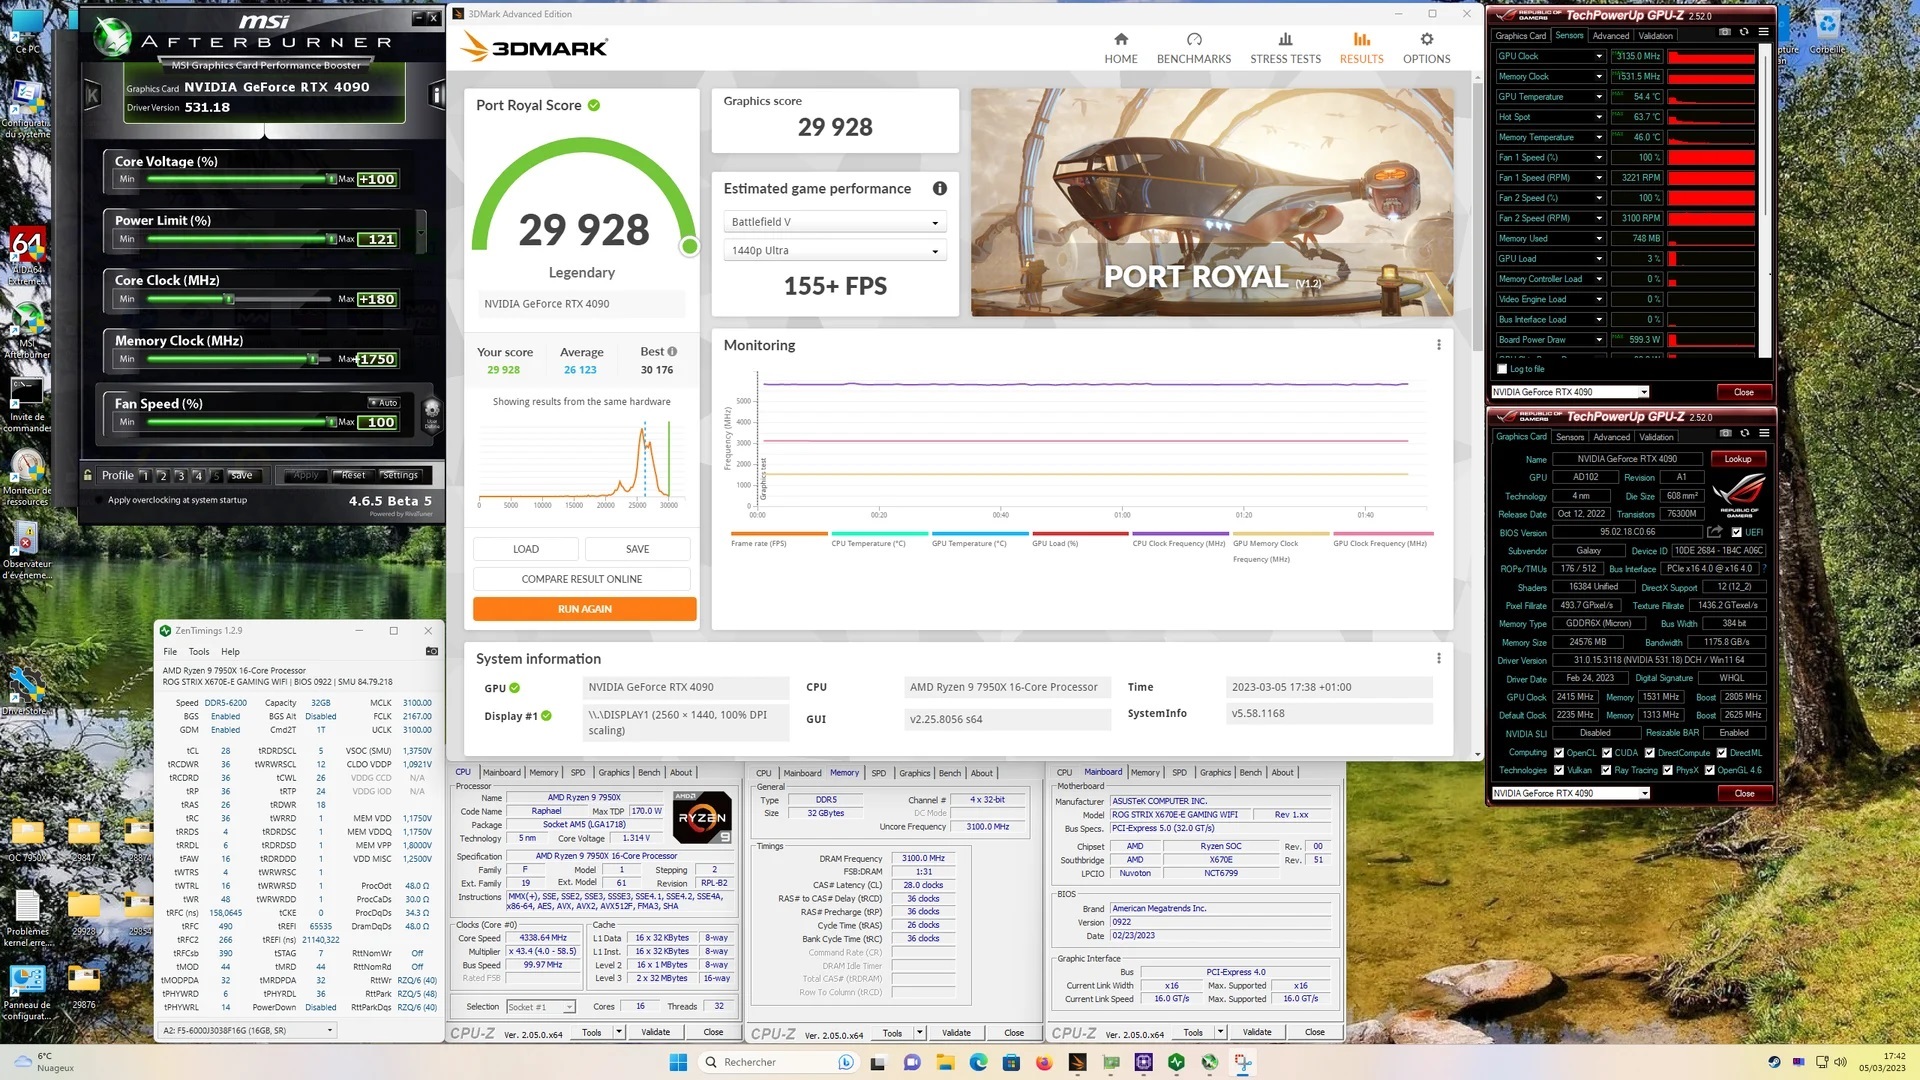This screenshot has height=1080, width=1920.
Task: Open the Home icon in 3DMark
Action: click(1120, 40)
